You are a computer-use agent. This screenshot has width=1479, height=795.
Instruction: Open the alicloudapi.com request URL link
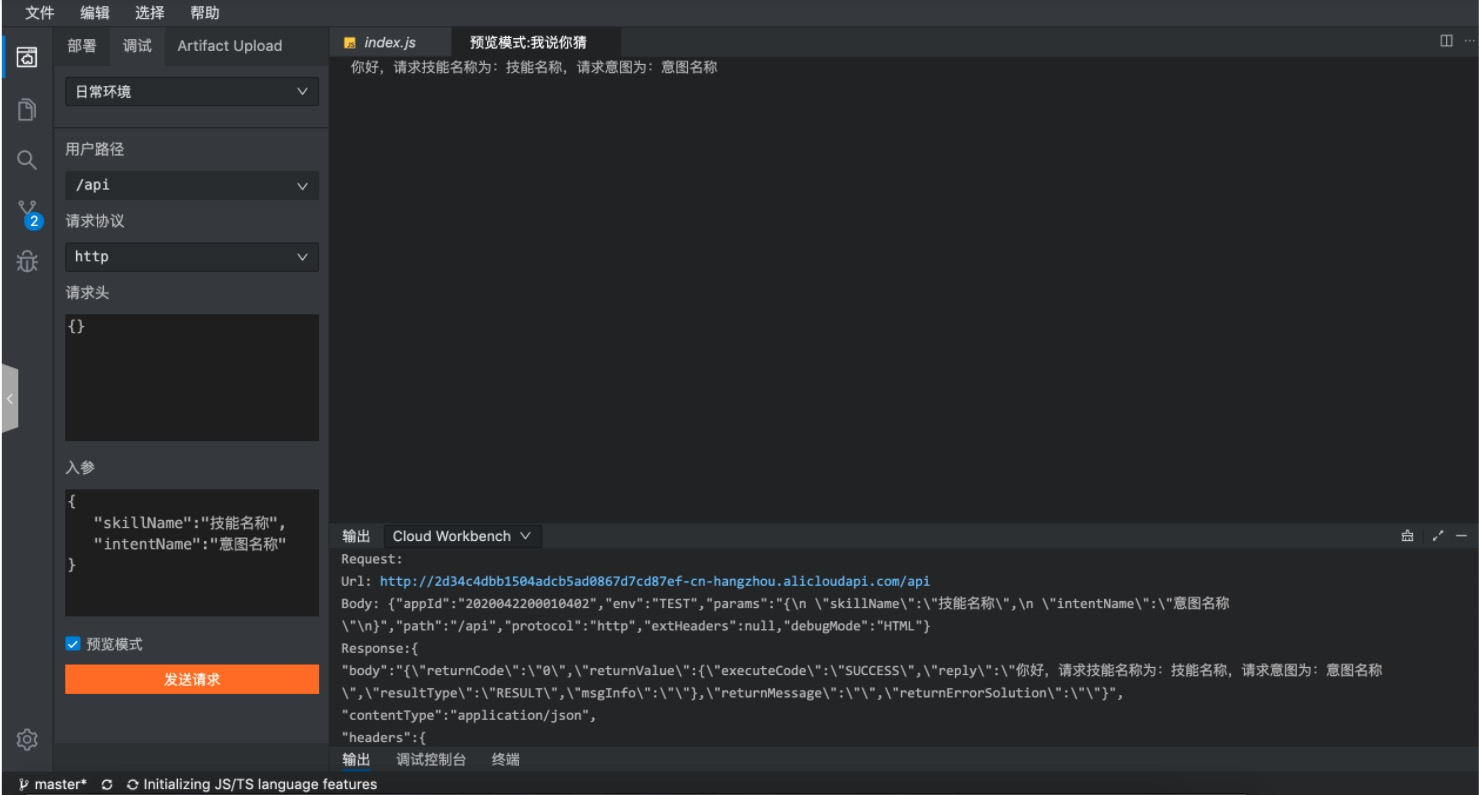656,581
